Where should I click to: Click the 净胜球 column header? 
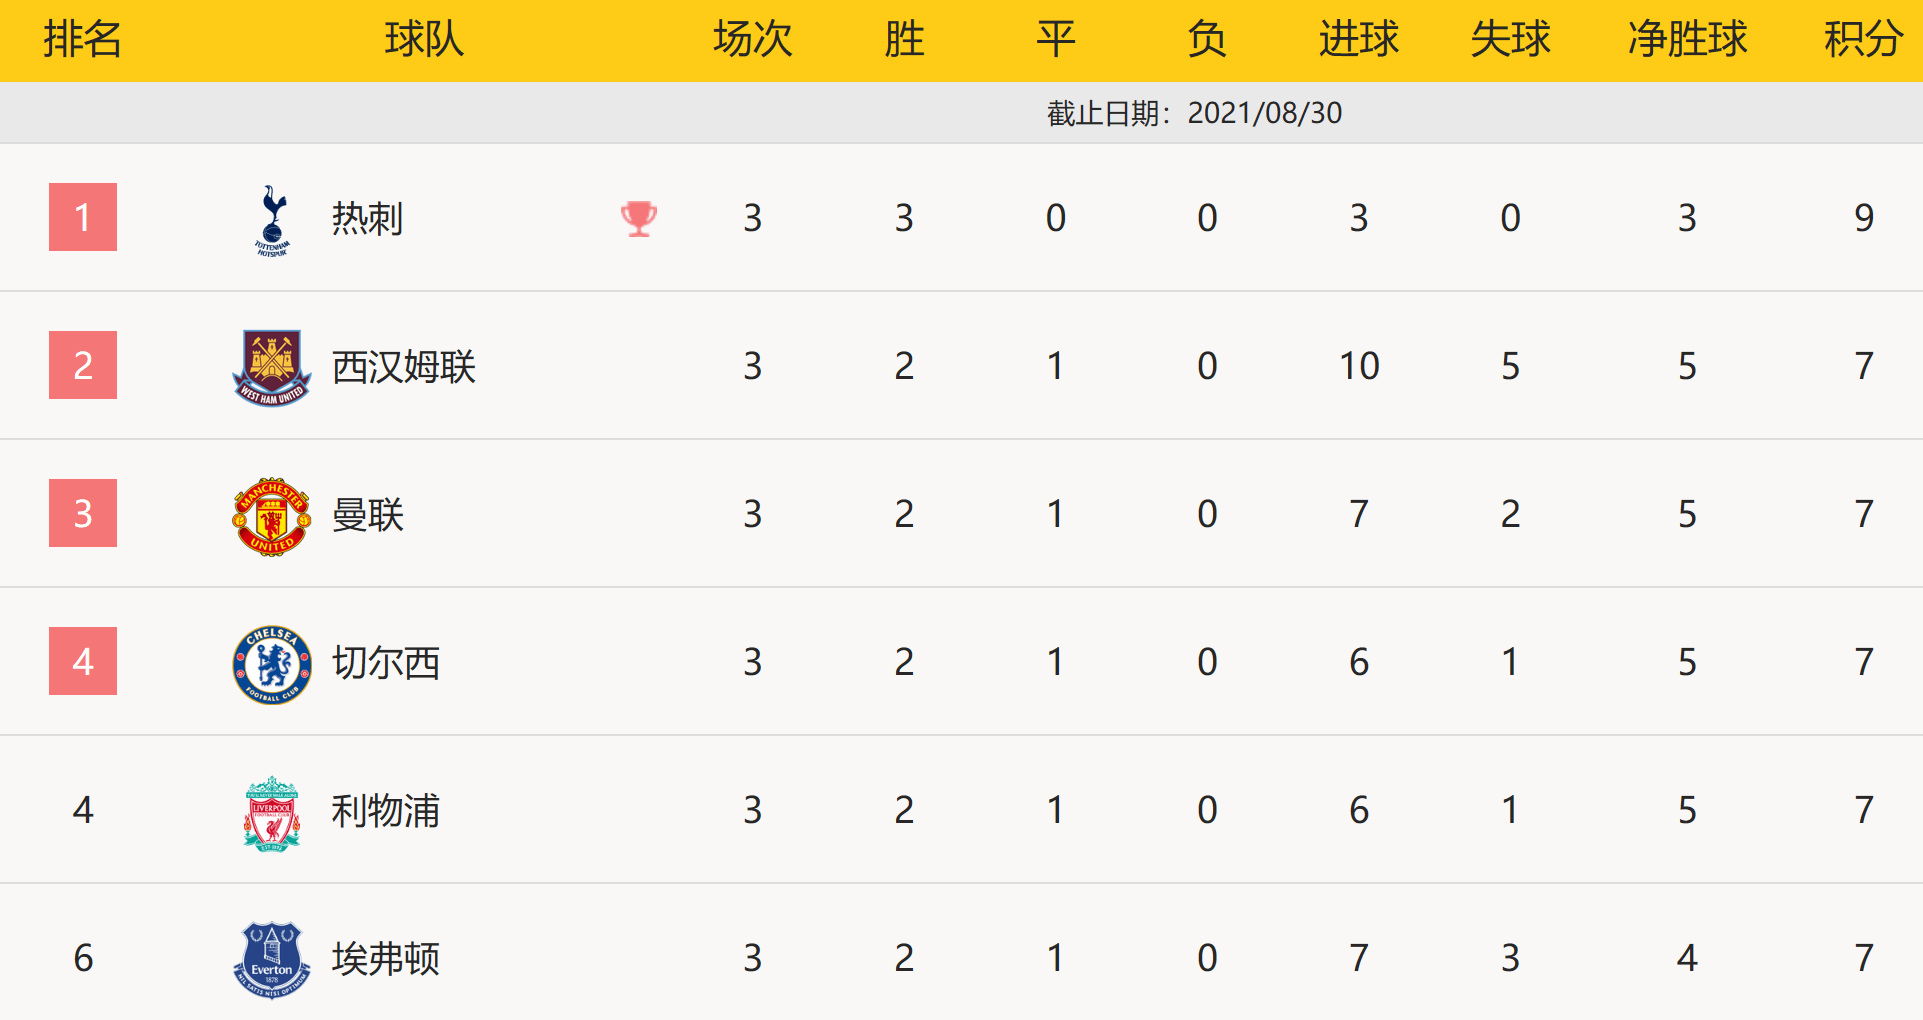pyautogui.click(x=1687, y=40)
